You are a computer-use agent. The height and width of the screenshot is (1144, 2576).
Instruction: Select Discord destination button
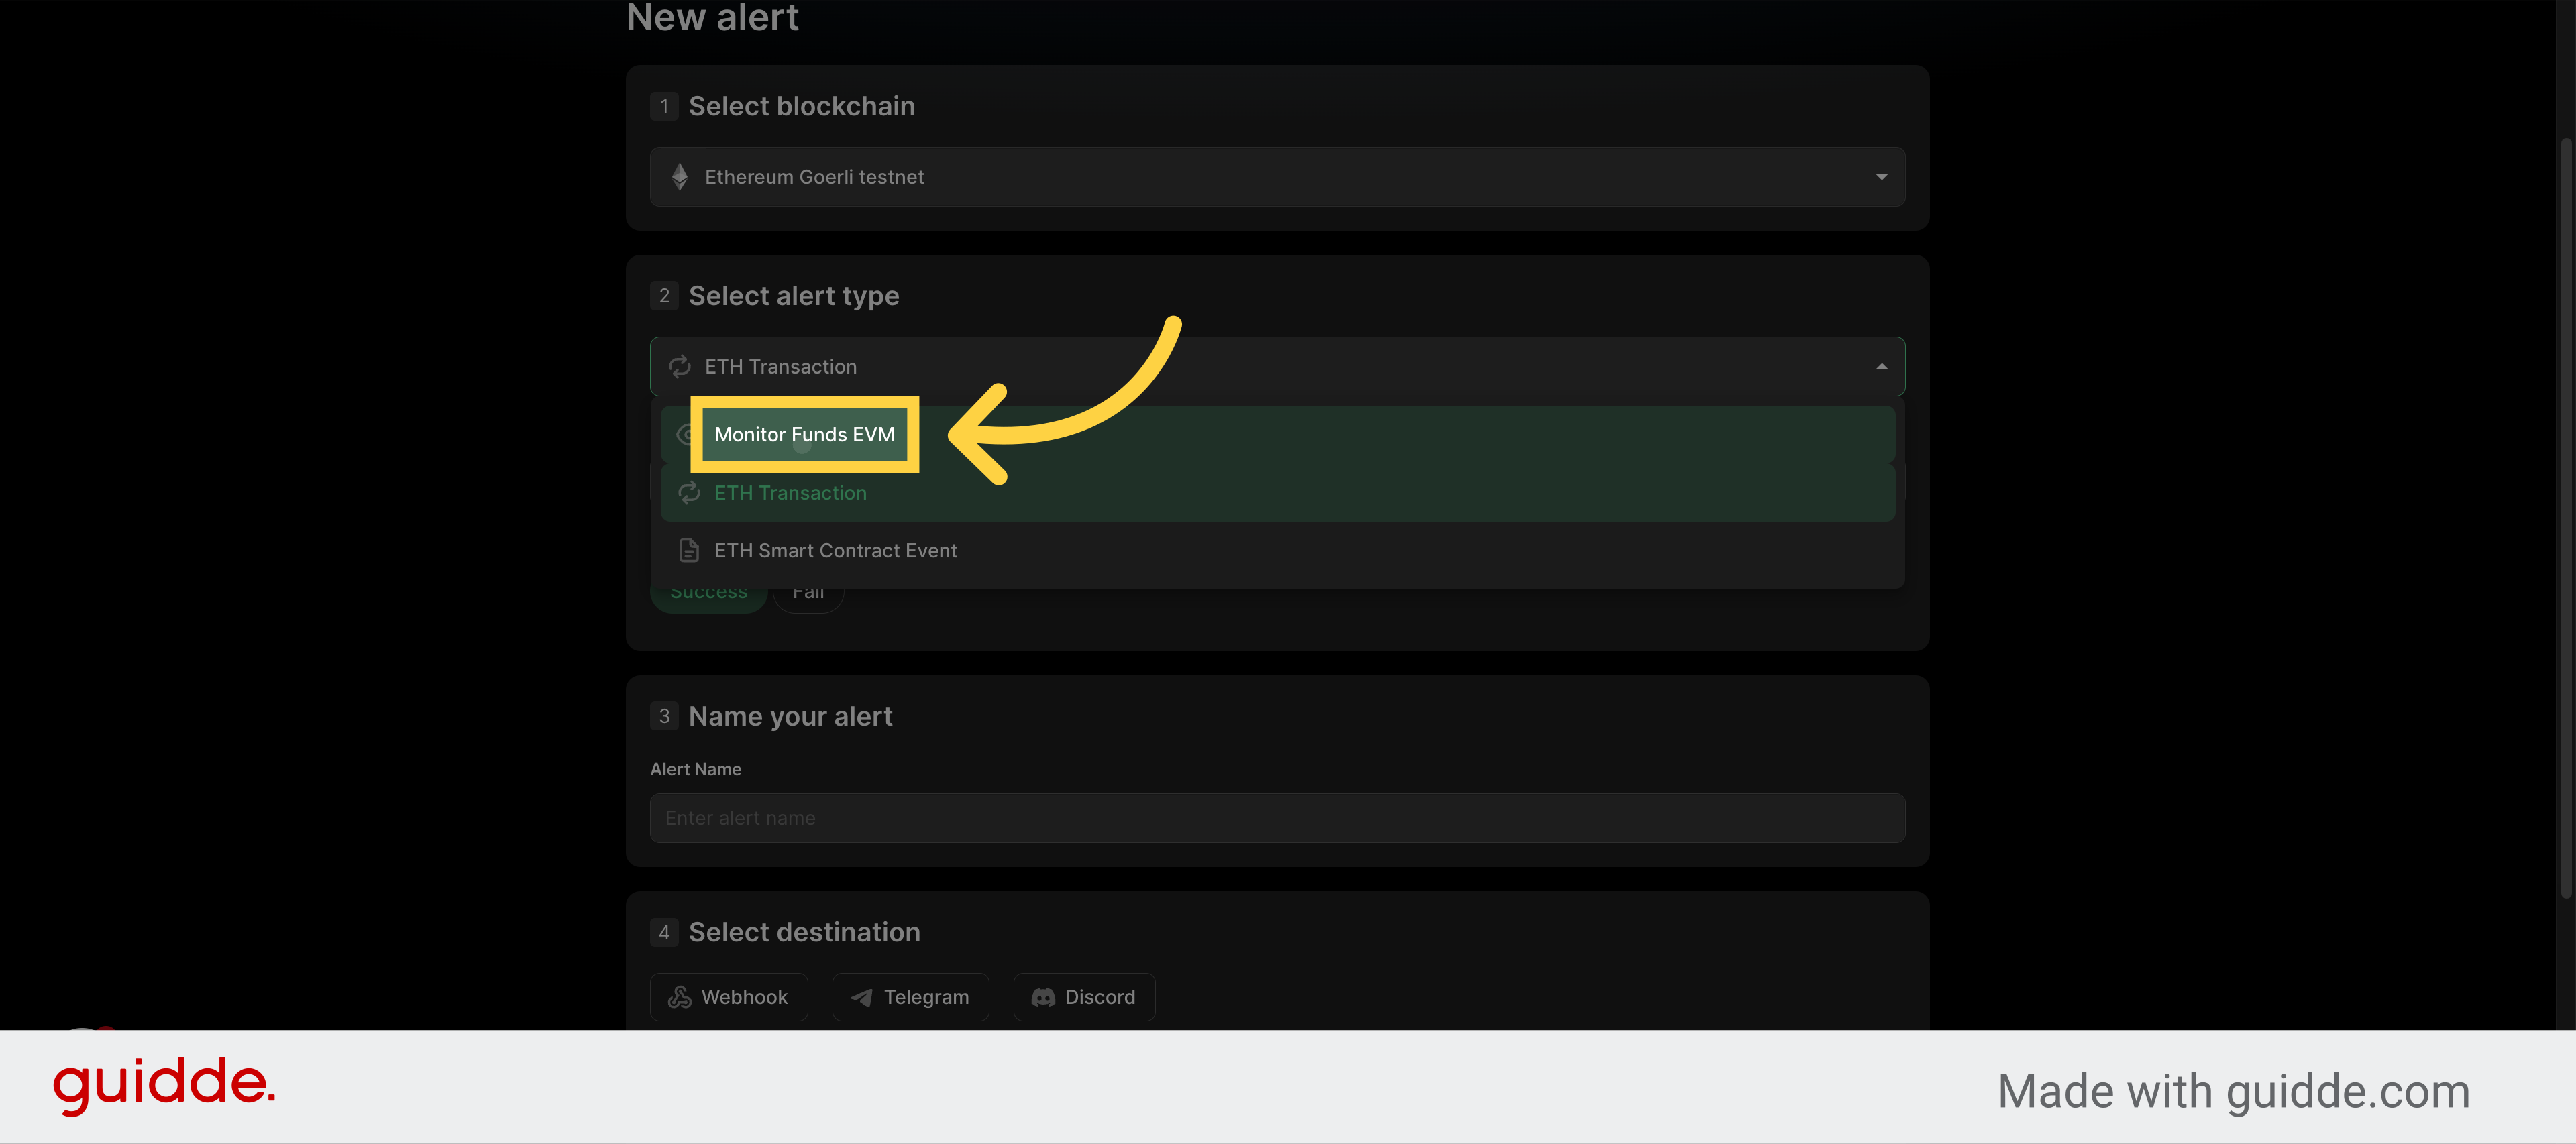[1084, 997]
